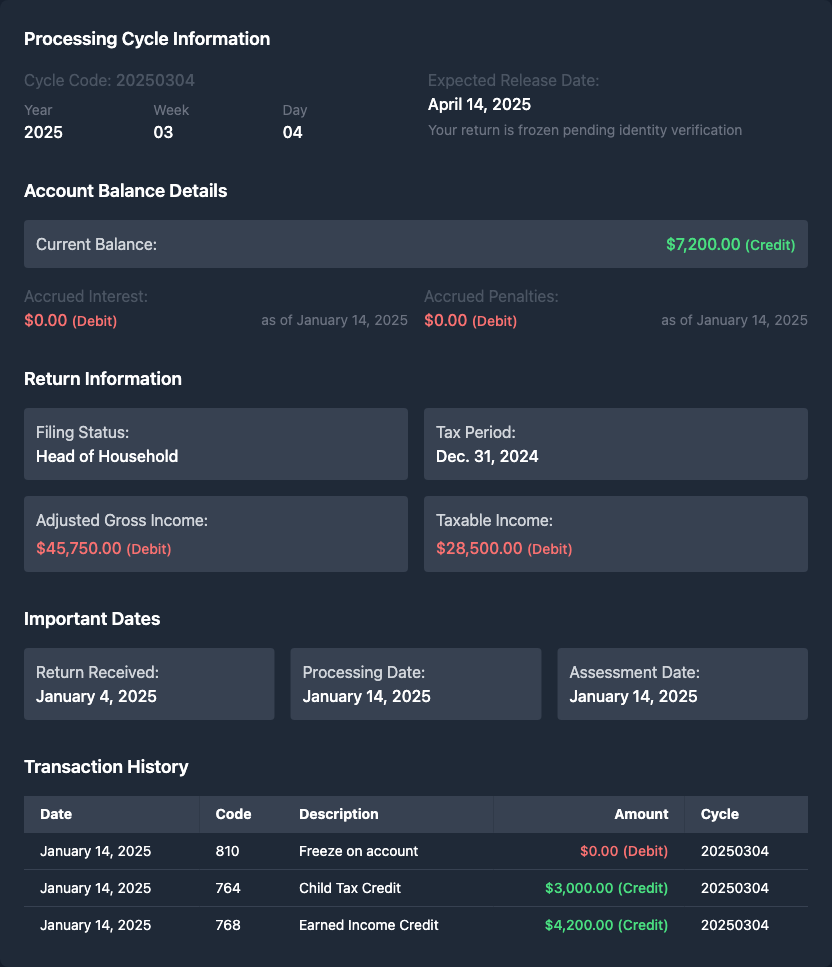Click the Amount column header
The width and height of the screenshot is (832, 967).
641,814
